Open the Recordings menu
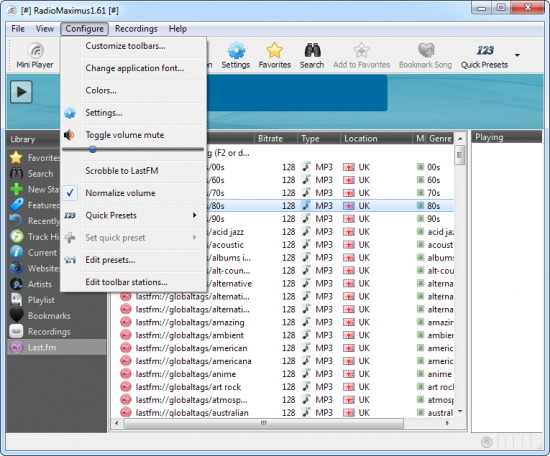The width and height of the screenshot is (550, 456). pyautogui.click(x=136, y=29)
